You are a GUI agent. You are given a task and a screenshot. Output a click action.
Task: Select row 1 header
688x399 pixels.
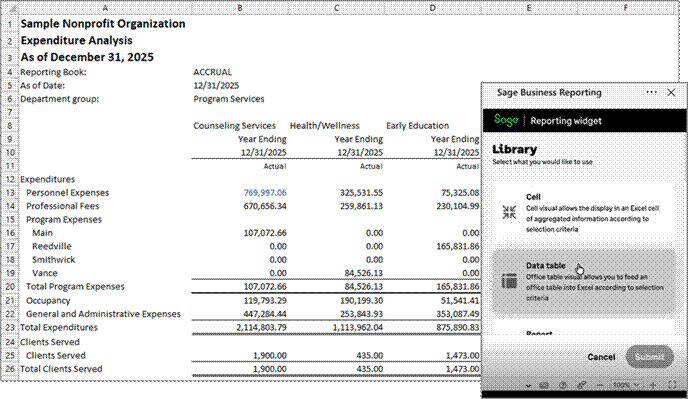10,24
